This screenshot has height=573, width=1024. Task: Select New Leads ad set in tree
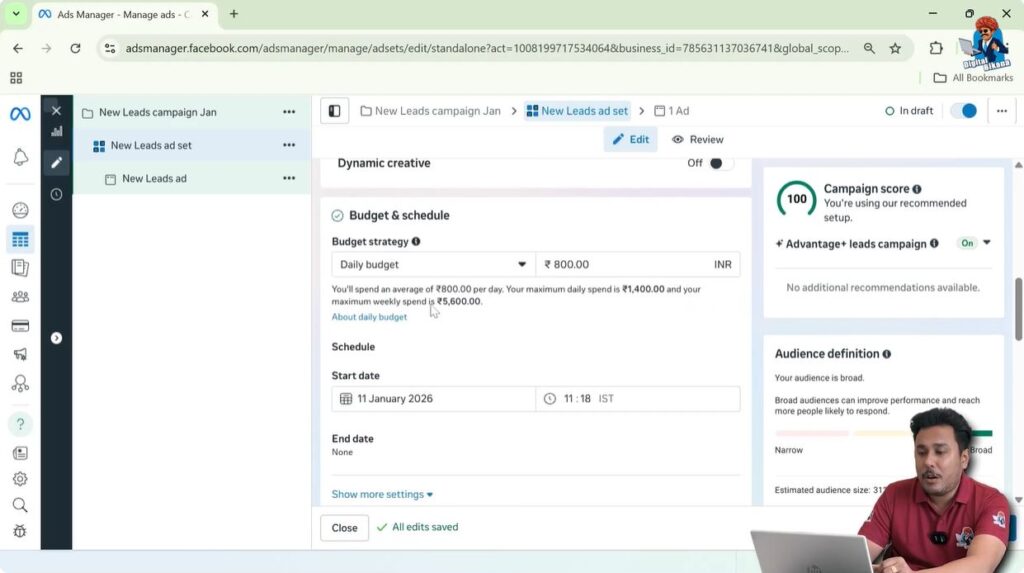[x=151, y=146]
